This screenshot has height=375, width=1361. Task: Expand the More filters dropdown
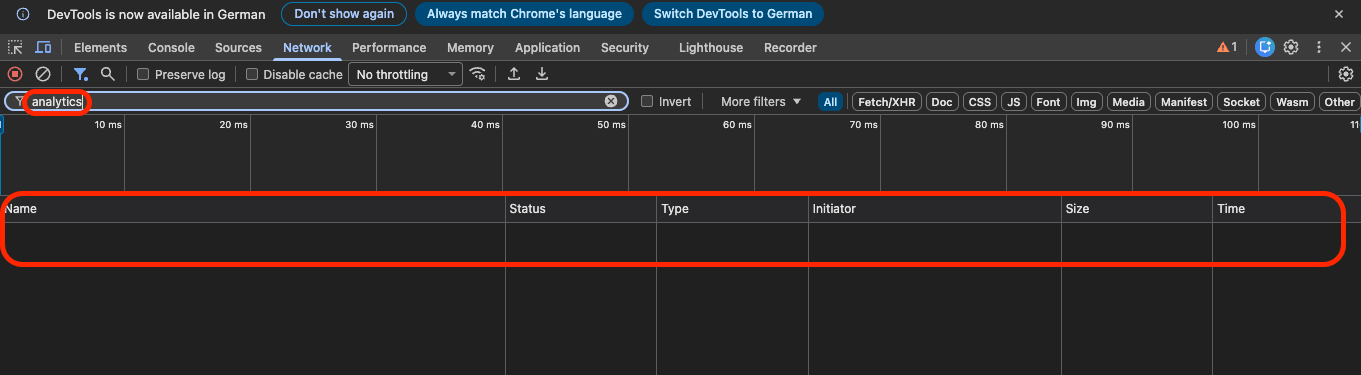click(761, 101)
